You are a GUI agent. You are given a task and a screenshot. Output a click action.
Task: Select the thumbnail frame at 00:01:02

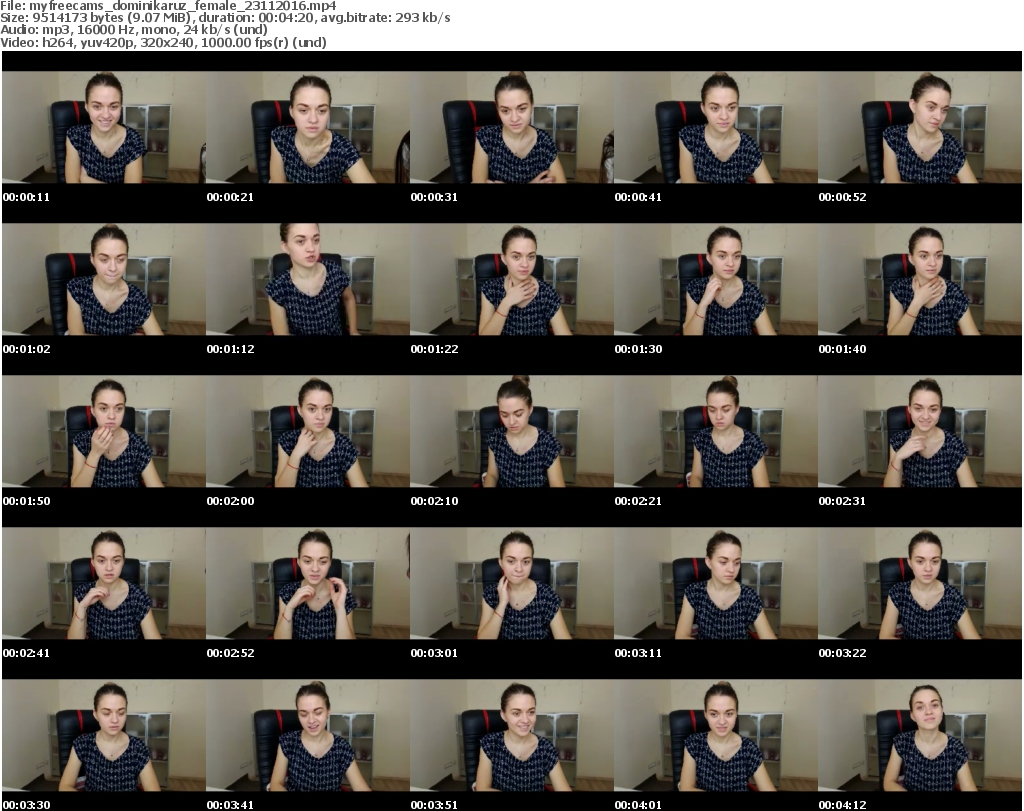[104, 279]
